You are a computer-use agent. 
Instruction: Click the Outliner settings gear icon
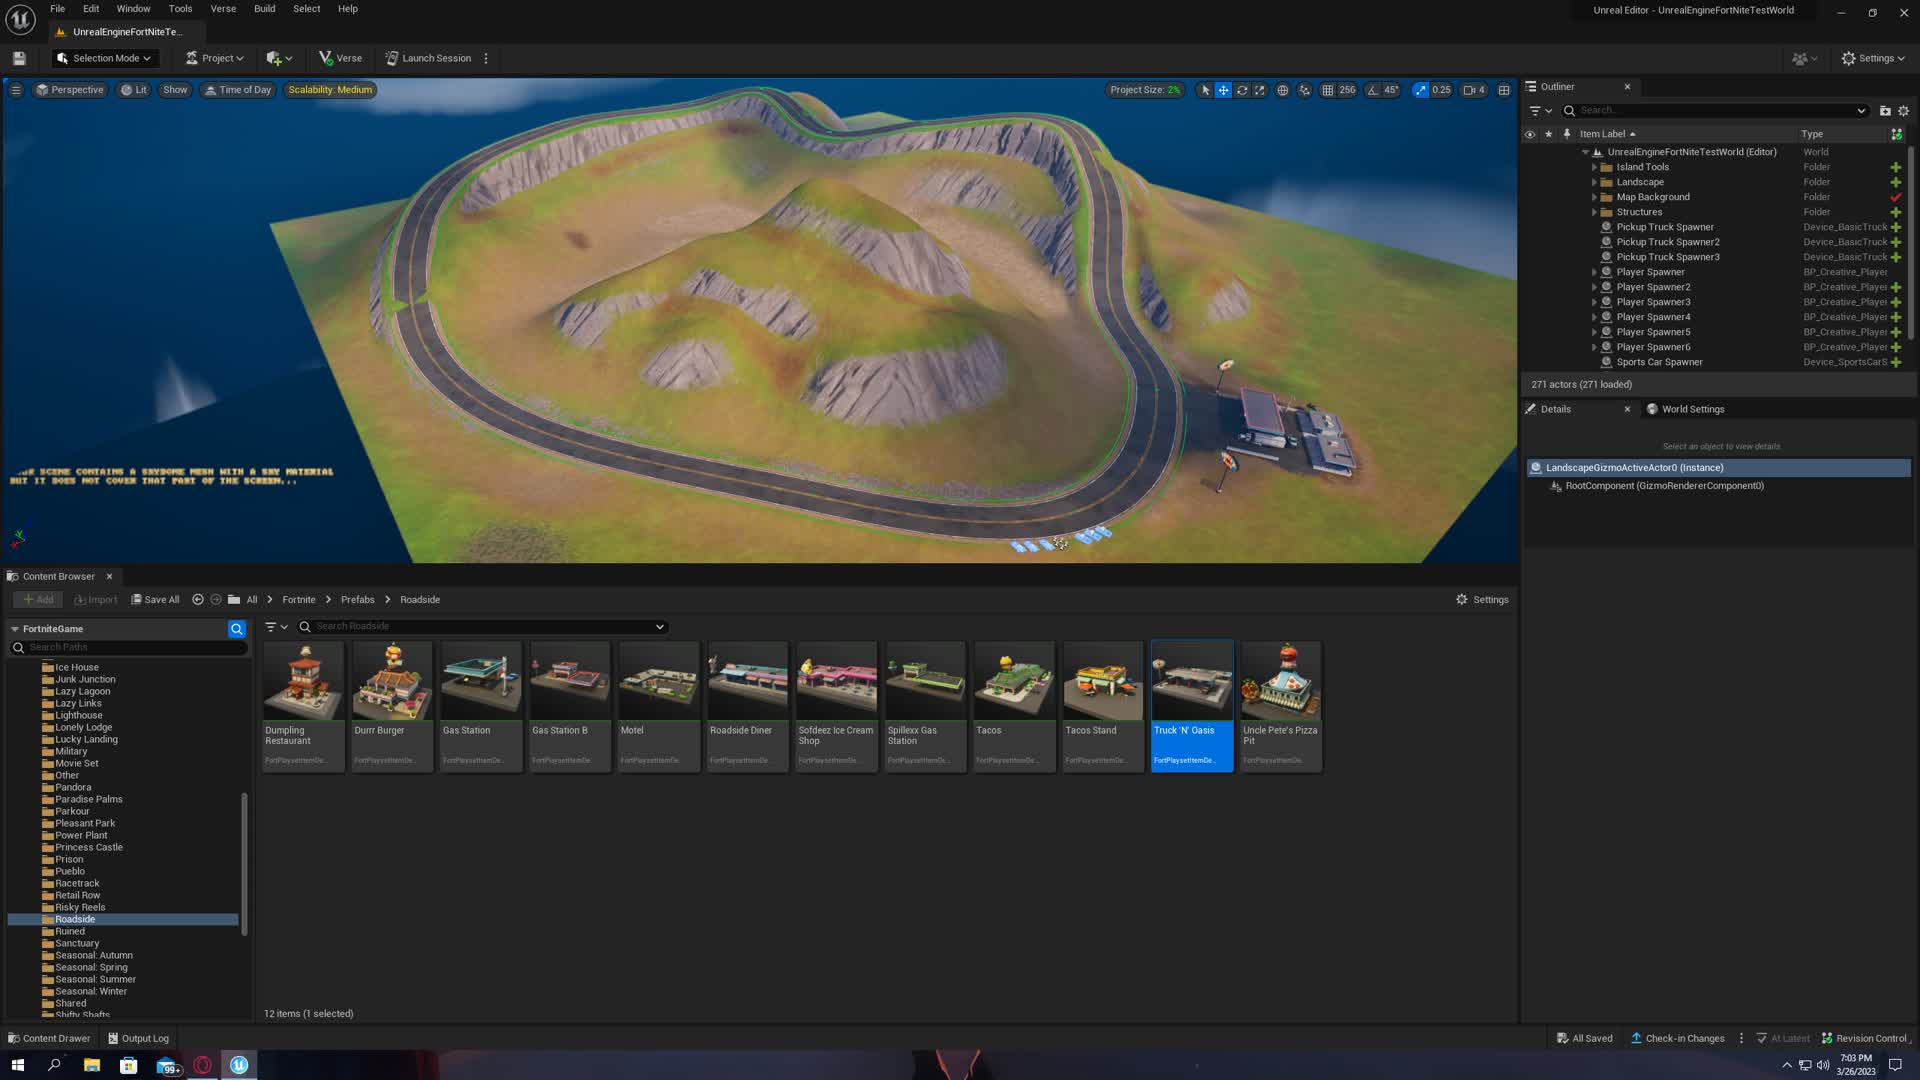tap(1904, 111)
